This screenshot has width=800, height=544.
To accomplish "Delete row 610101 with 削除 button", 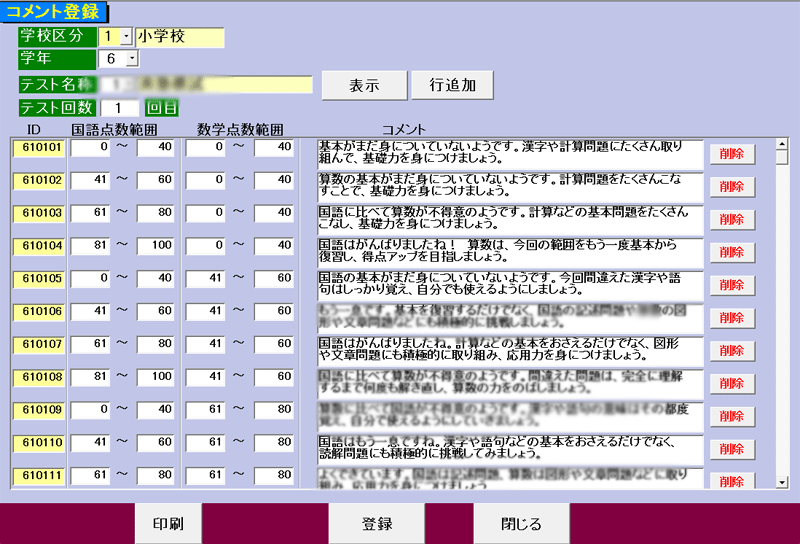I will click(732, 154).
